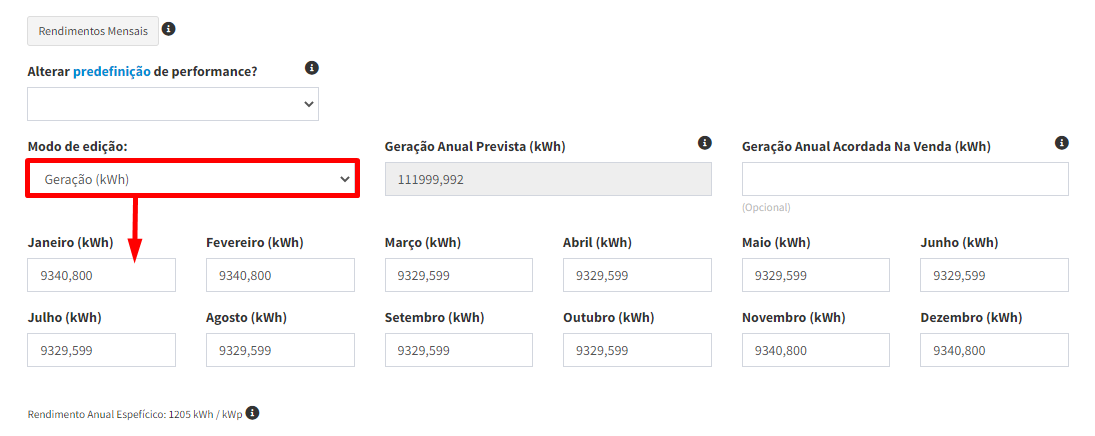The width and height of the screenshot is (1095, 436).
Task: Click info icon for Geração Anual Acordada
Action: point(1062,143)
